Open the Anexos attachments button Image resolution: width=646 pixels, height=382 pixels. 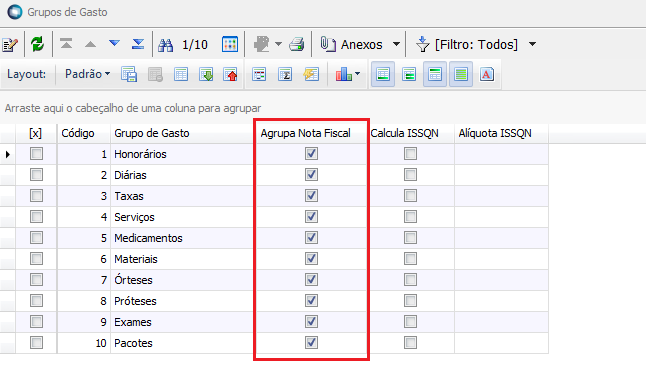pos(351,44)
